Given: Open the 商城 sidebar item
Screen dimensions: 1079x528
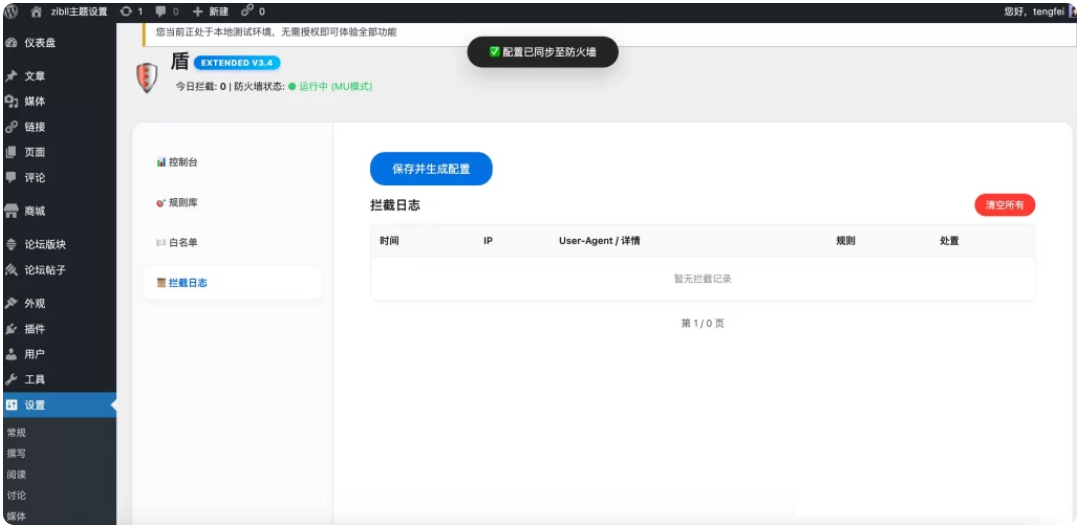Looking at the screenshot, I should pos(34,211).
